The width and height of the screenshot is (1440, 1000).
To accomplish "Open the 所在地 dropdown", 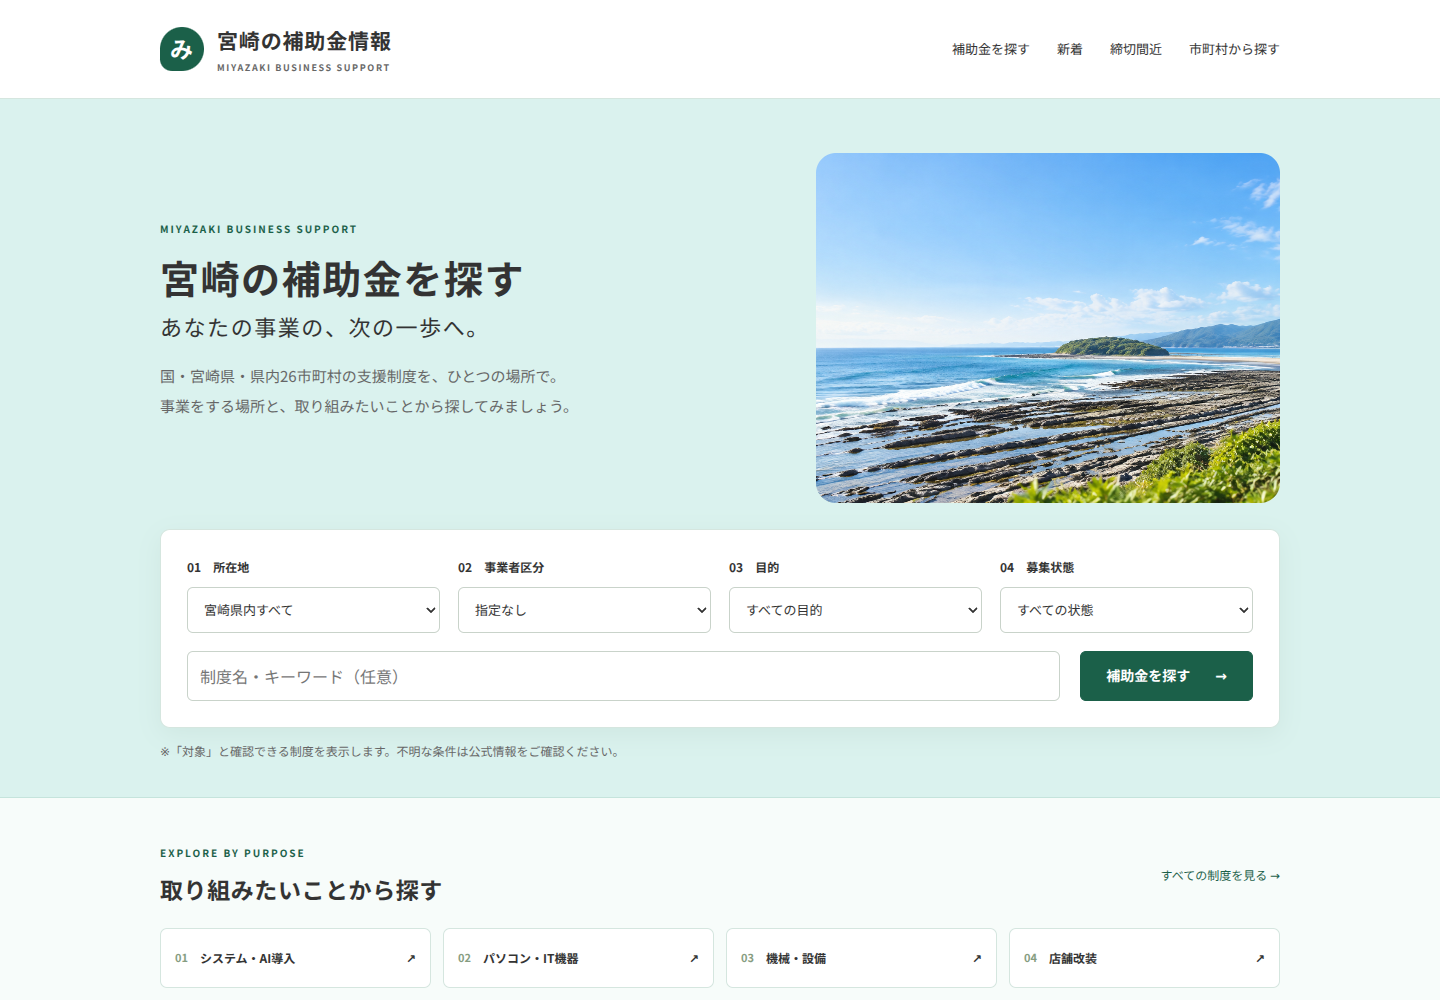I will pos(313,610).
